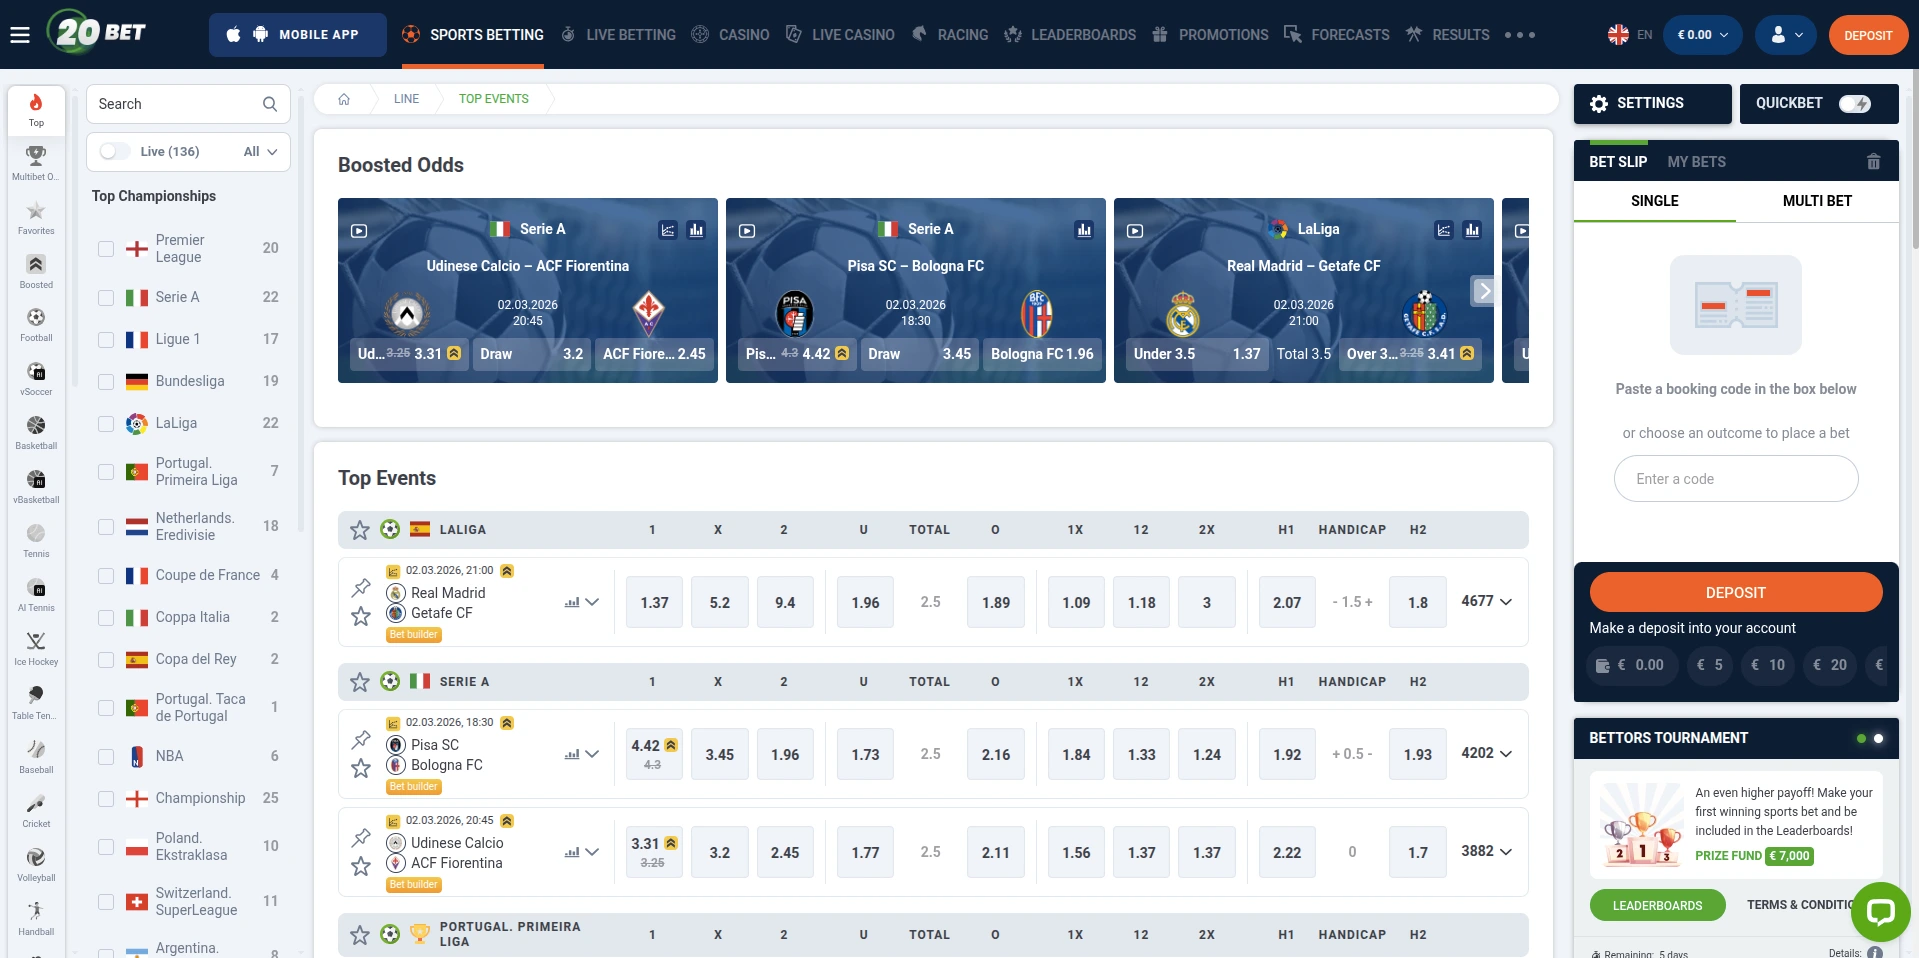Tick the Bundesliga checkbox

[106, 382]
